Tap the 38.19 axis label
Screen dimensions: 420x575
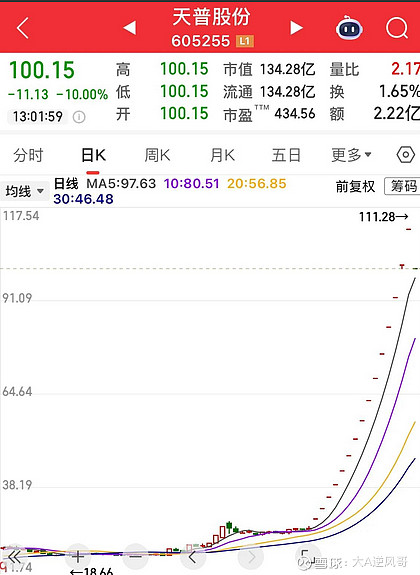tap(17, 485)
